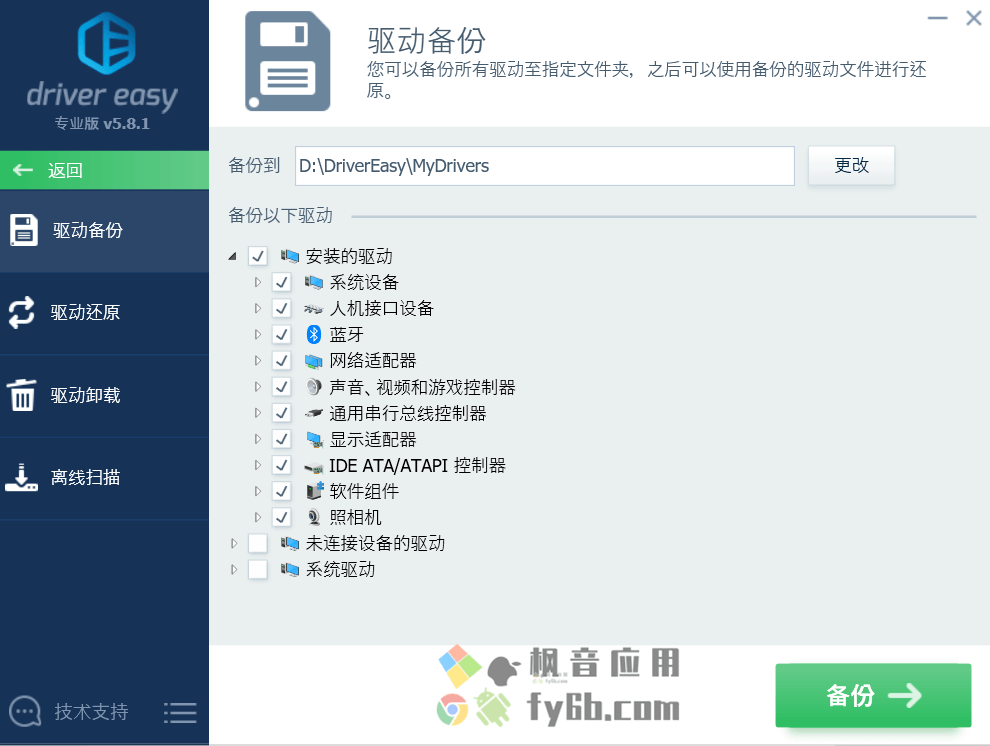The width and height of the screenshot is (990, 746).
Task: Check the 系统驱动 checkbox
Action: 258,569
